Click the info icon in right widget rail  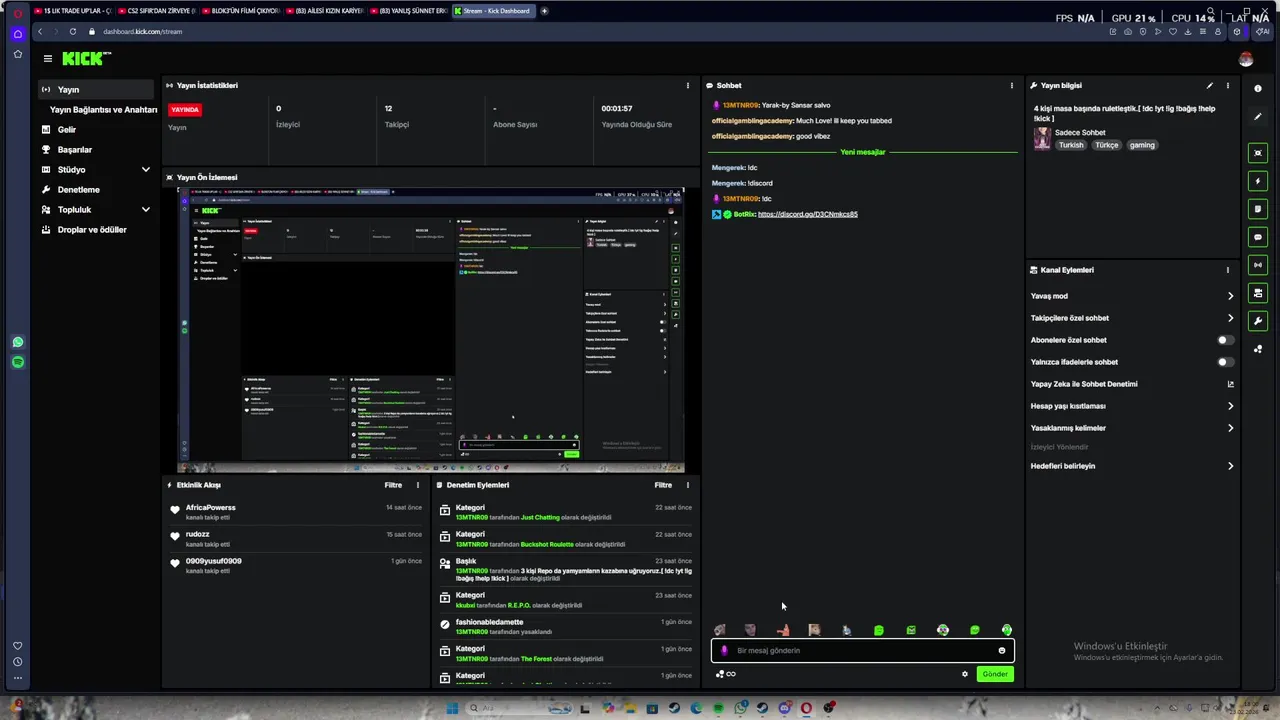point(1258,89)
